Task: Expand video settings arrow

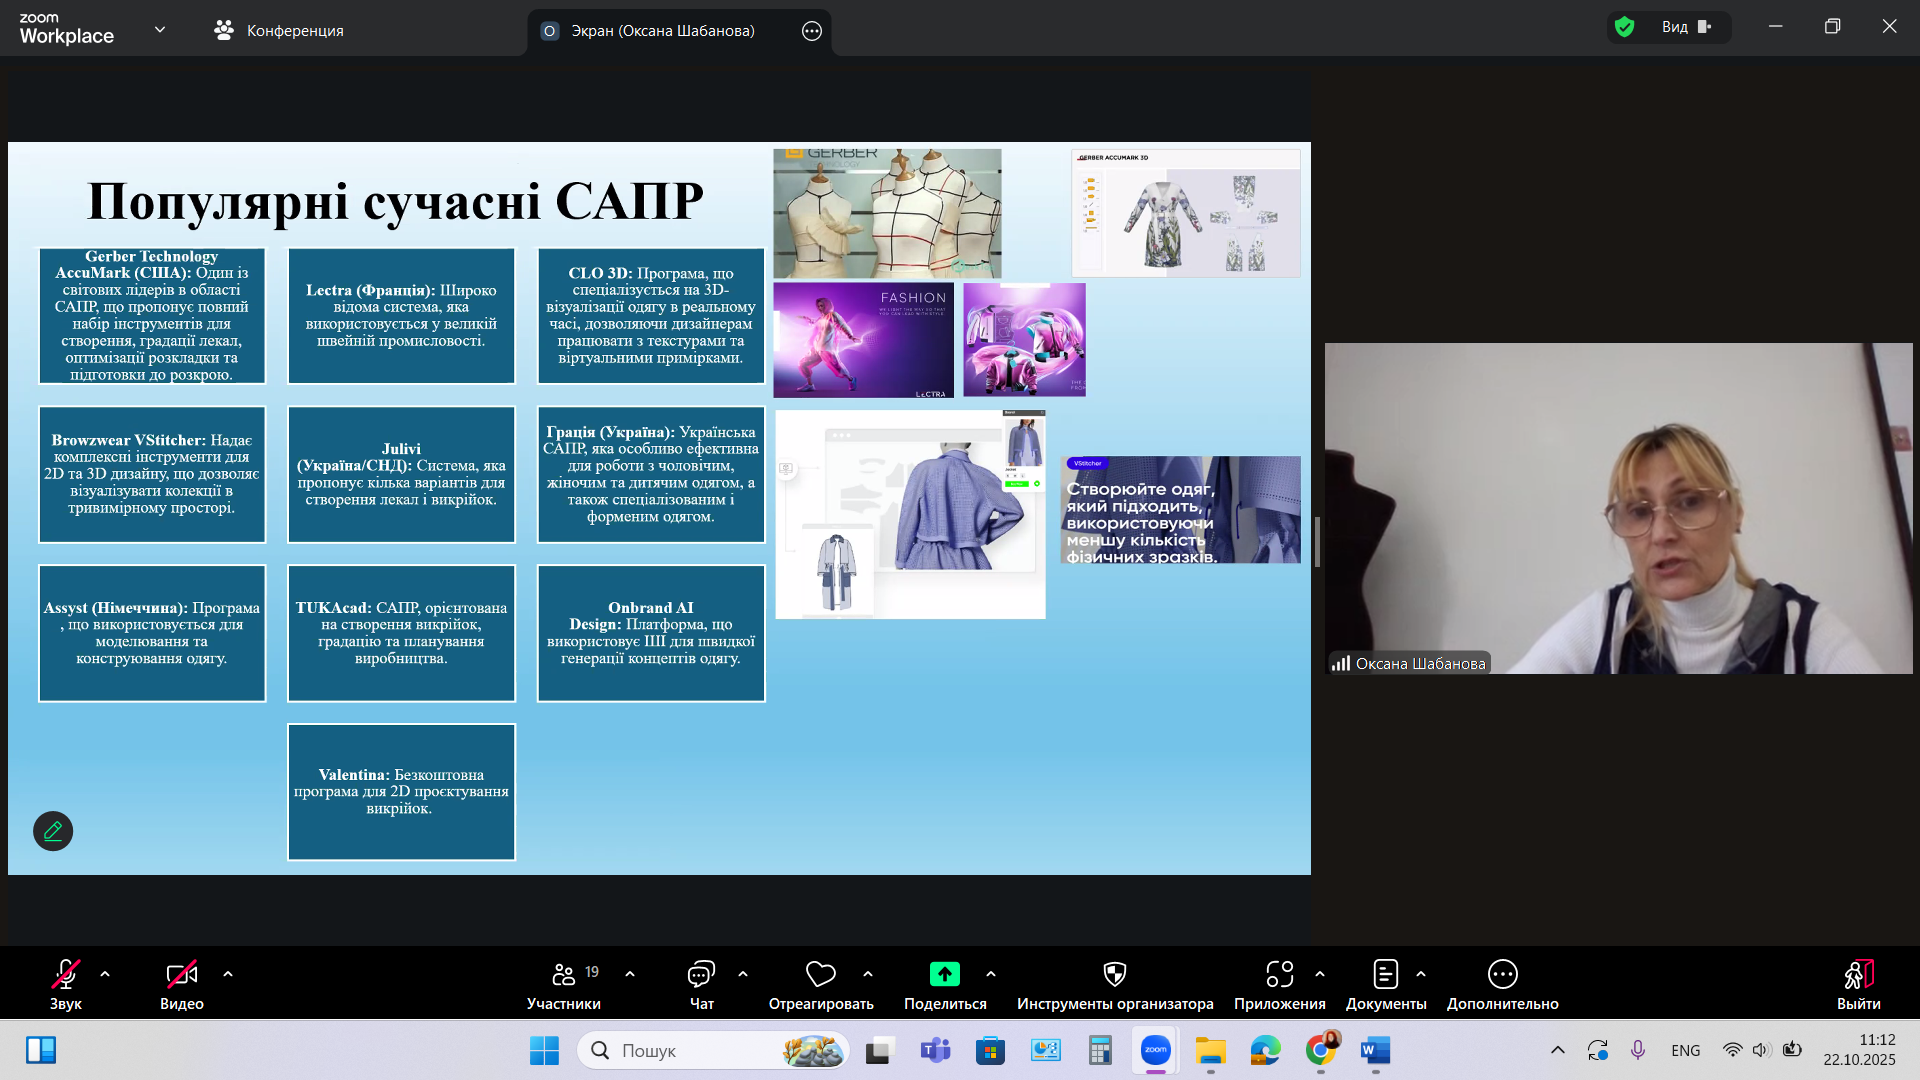Action: click(228, 974)
